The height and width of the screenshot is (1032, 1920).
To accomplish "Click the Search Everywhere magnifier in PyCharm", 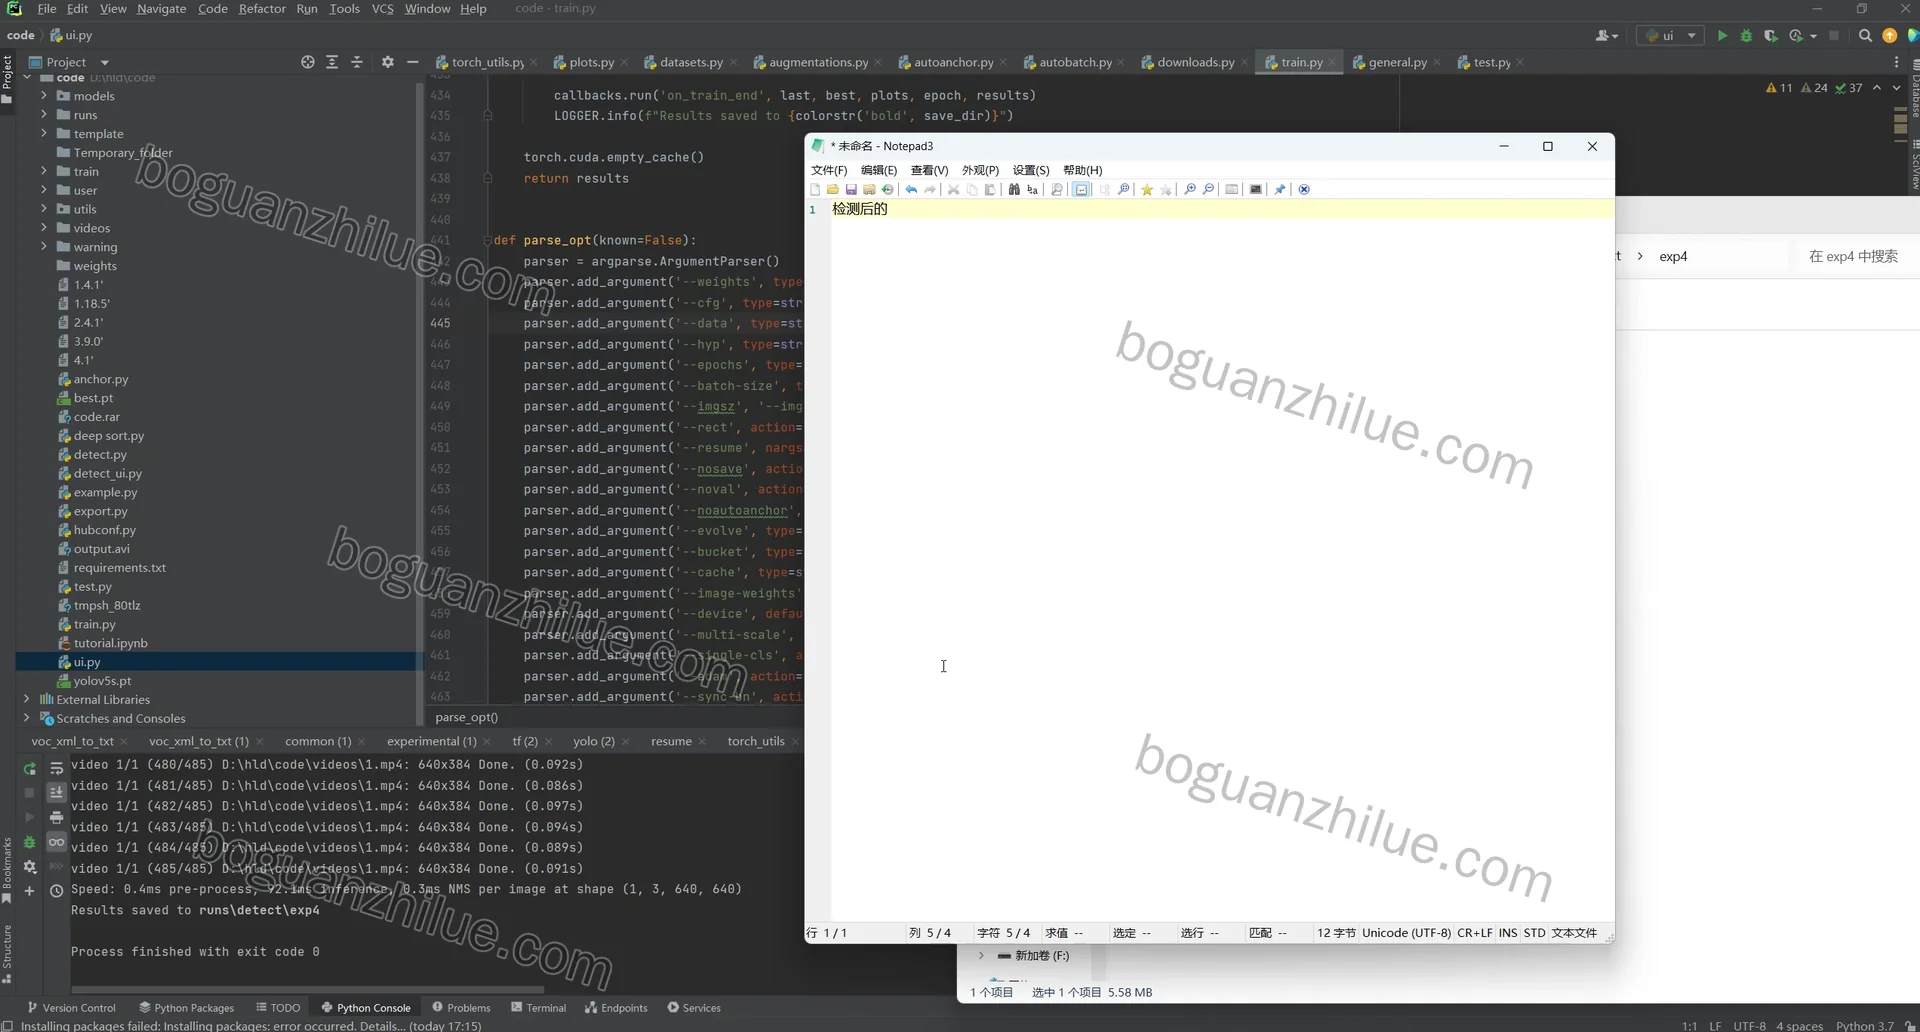I will [1865, 35].
